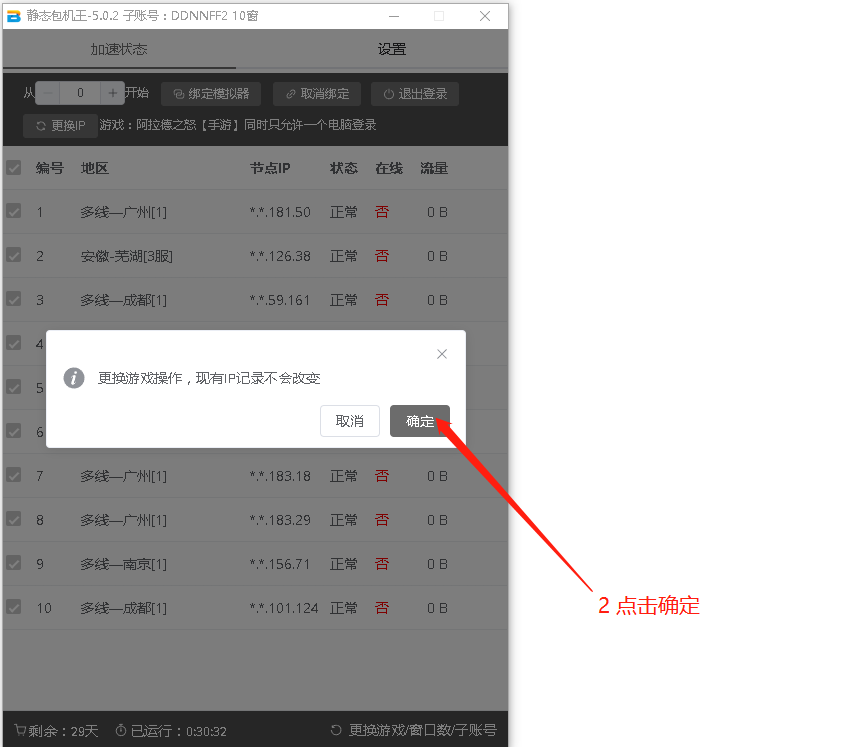The width and height of the screenshot is (861, 747).
Task: Click the info icon in the dialog
Action: (74, 378)
